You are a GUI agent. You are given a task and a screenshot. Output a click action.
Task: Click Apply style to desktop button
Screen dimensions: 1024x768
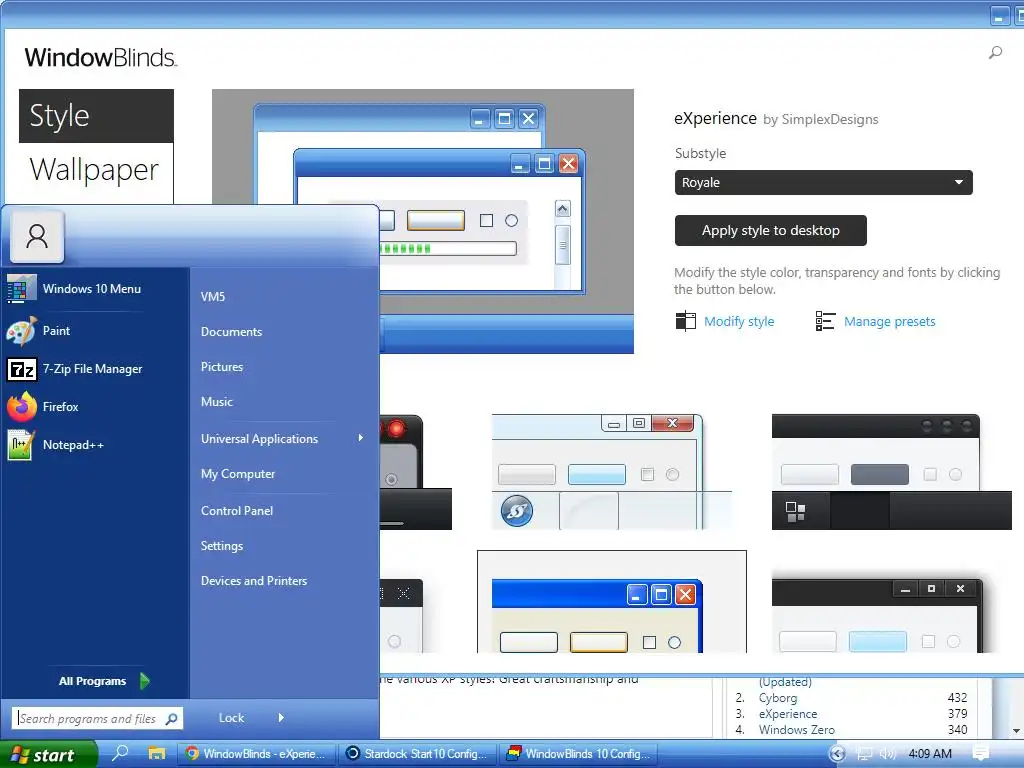(x=771, y=231)
